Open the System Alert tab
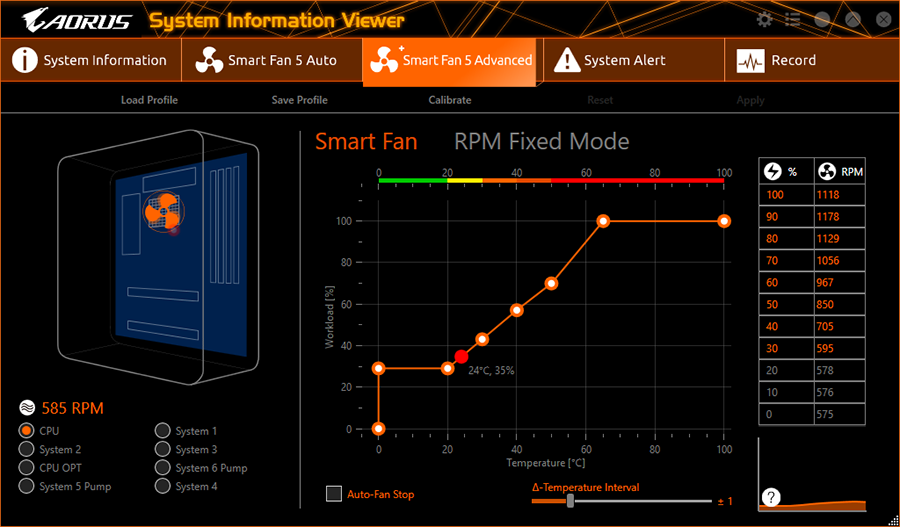 click(634, 60)
